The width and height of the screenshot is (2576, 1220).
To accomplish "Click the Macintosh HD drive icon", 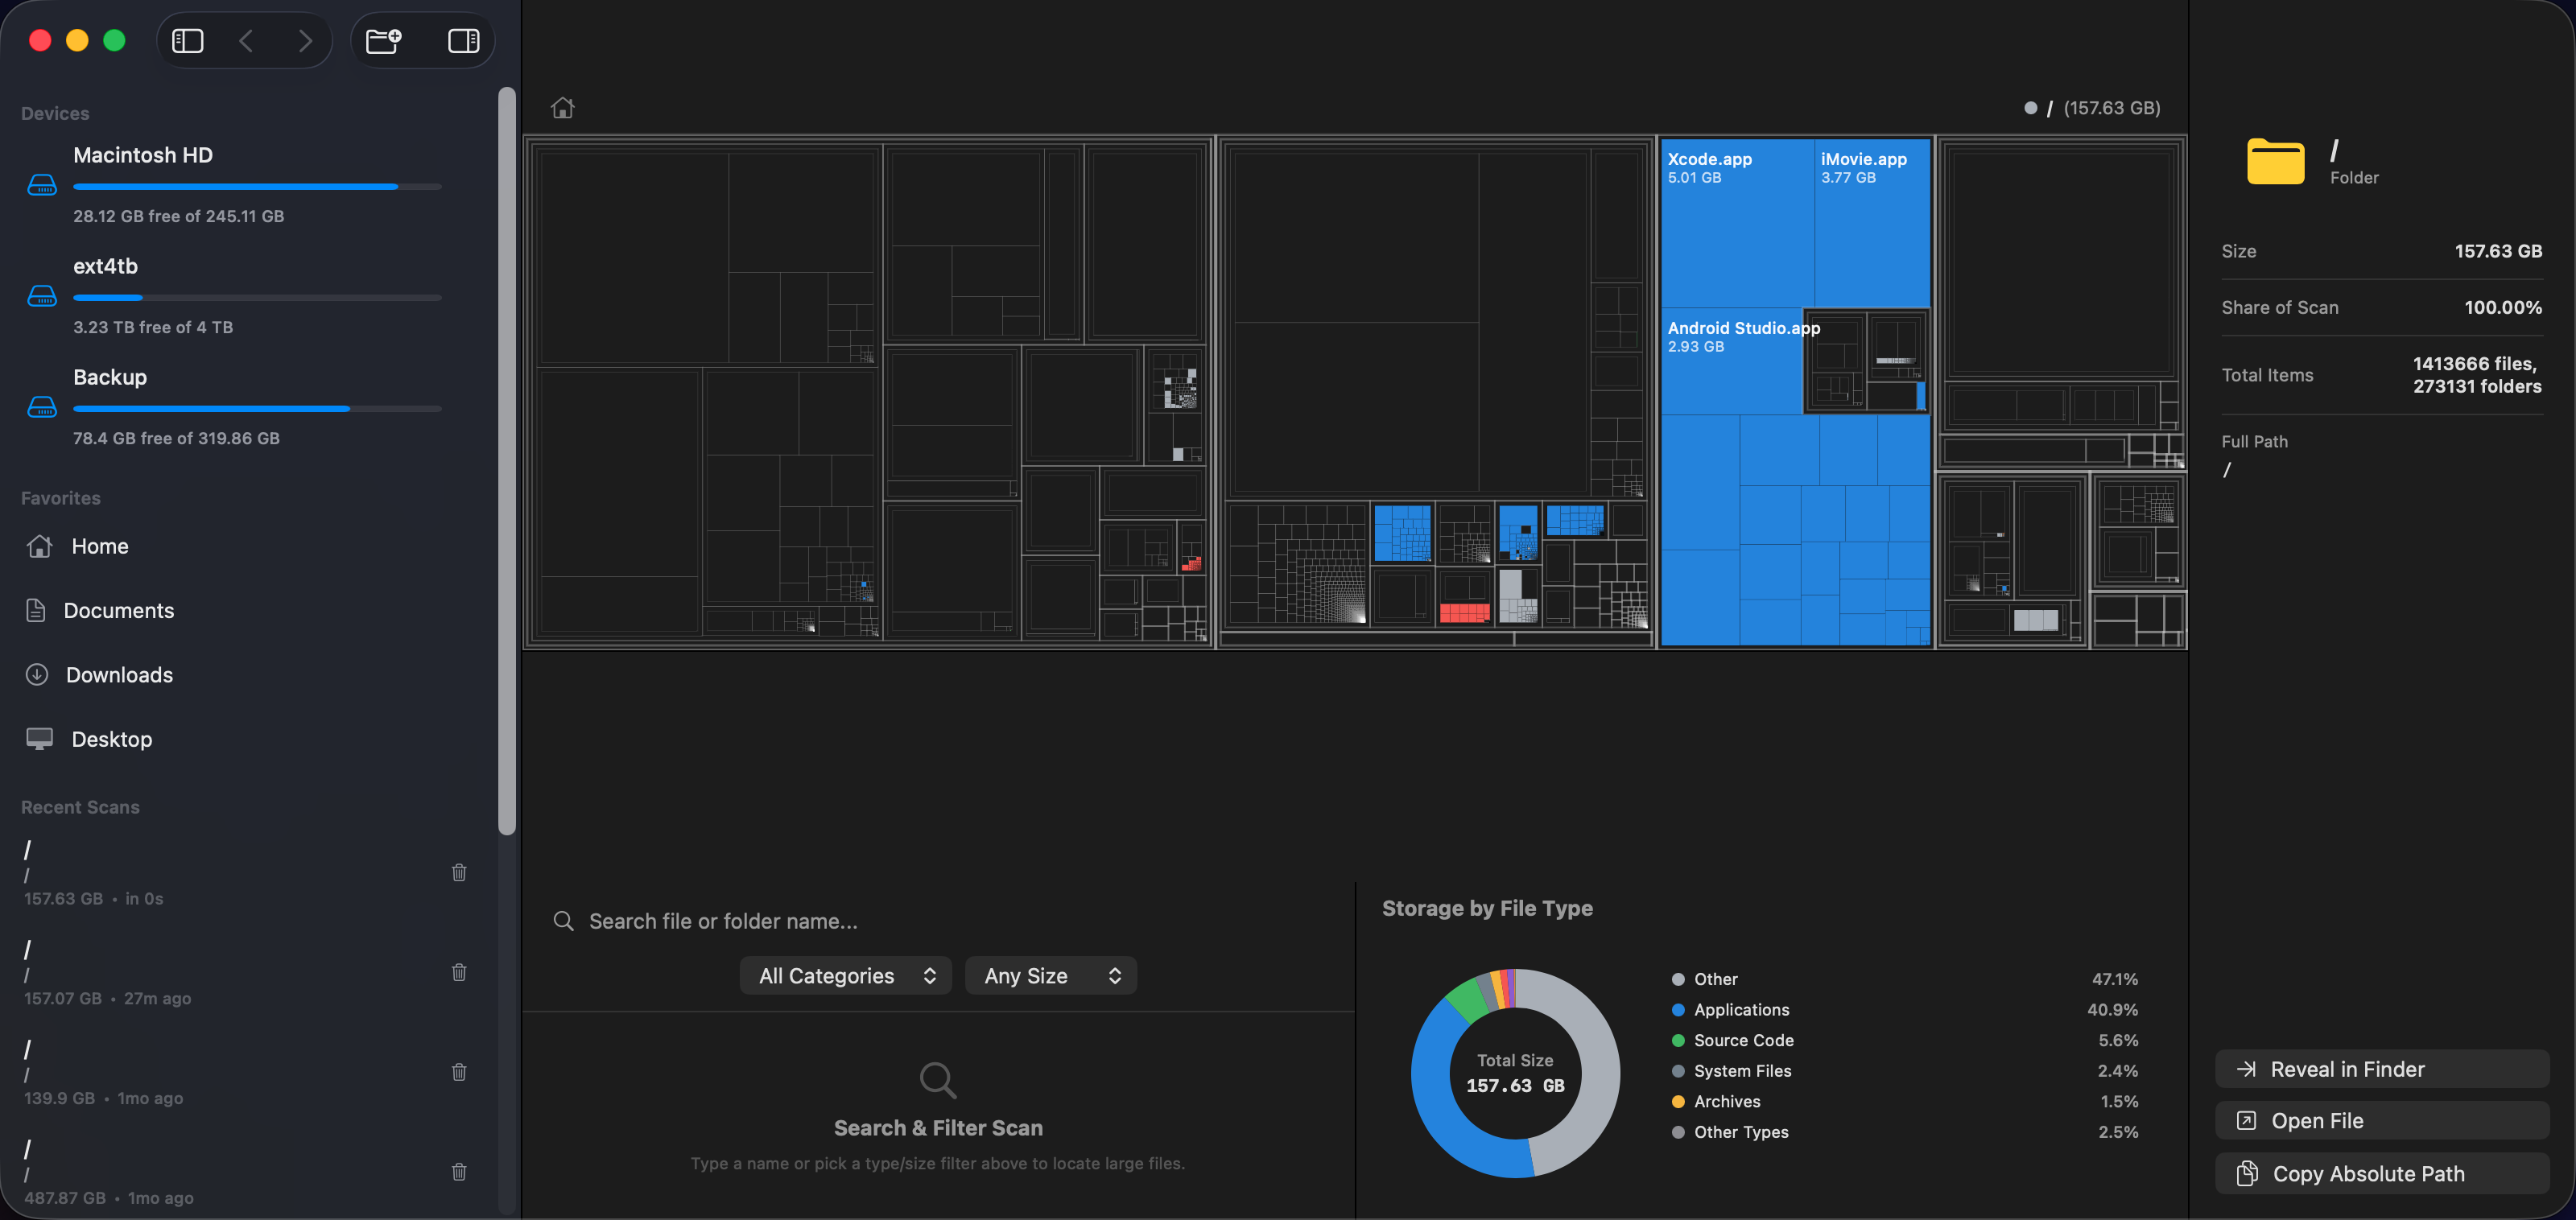I will (x=42, y=185).
